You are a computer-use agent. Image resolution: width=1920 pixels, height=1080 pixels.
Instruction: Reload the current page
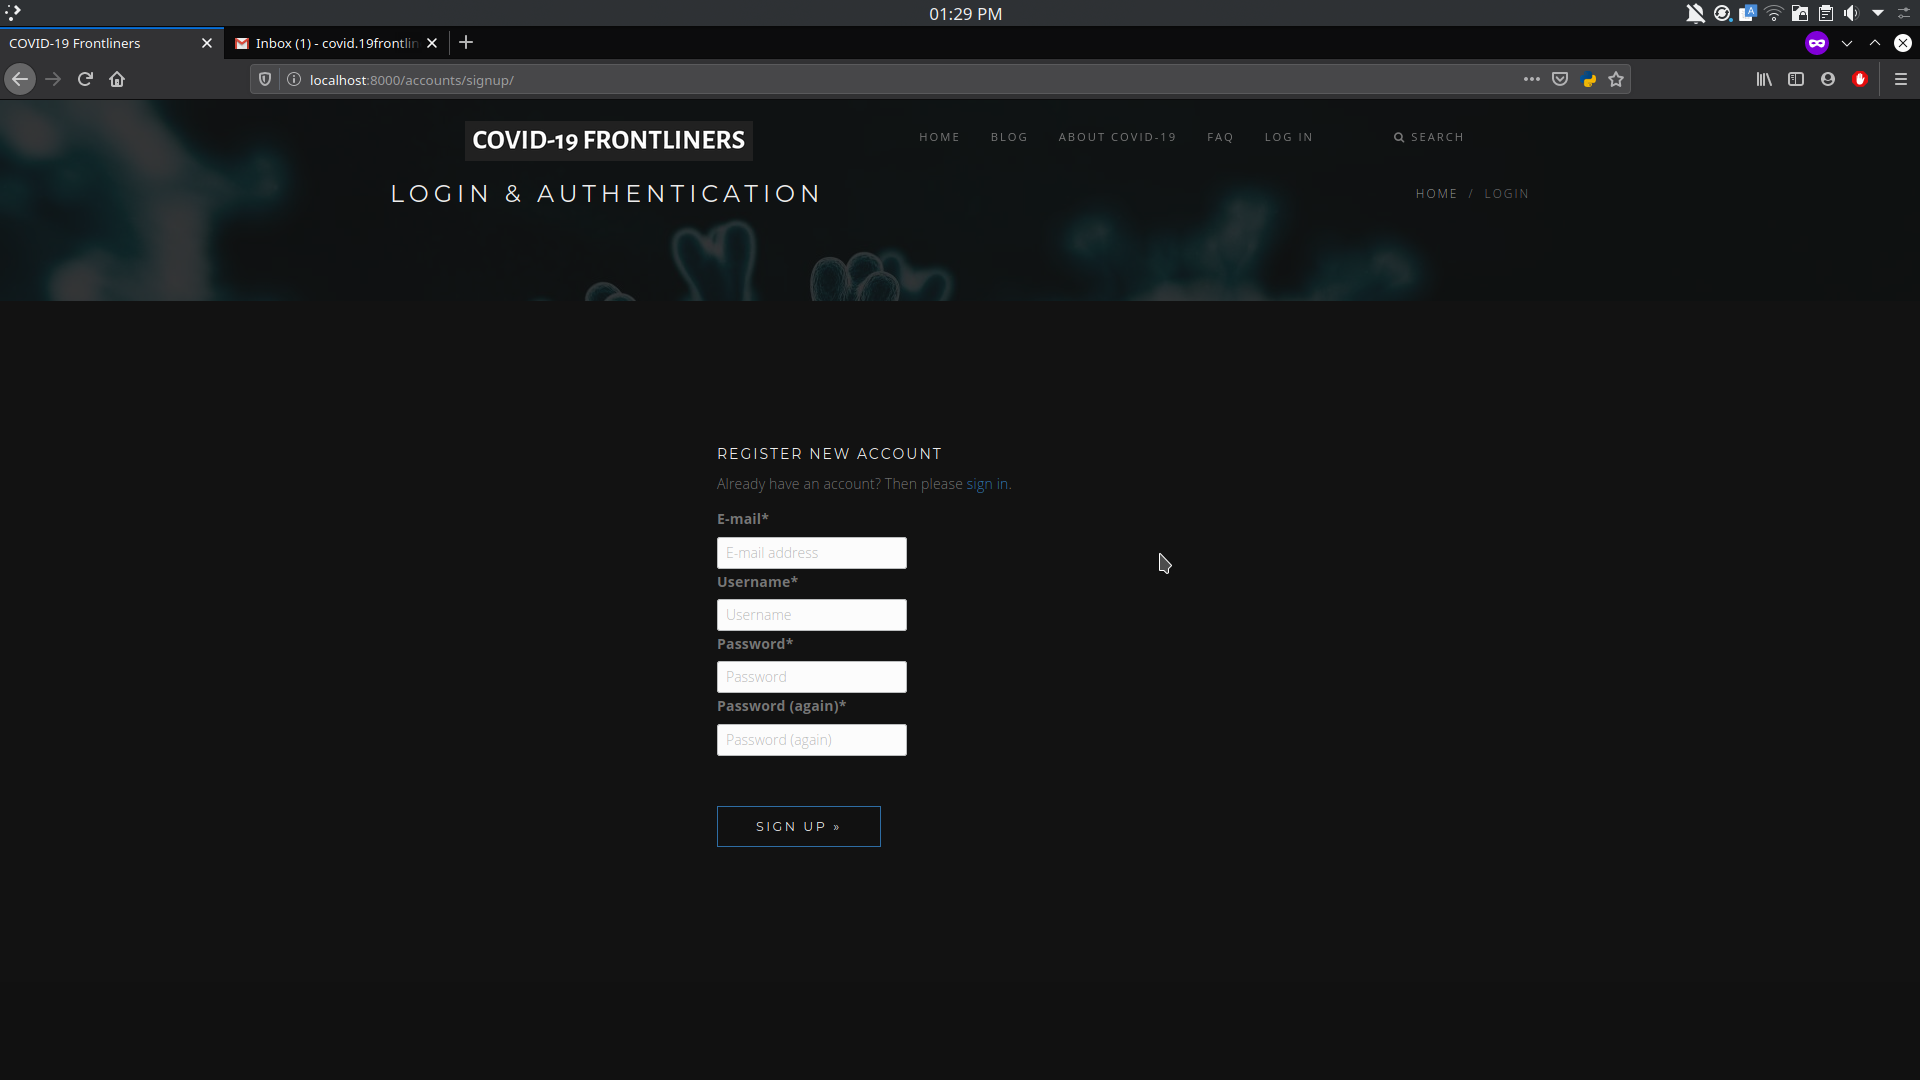click(x=85, y=80)
